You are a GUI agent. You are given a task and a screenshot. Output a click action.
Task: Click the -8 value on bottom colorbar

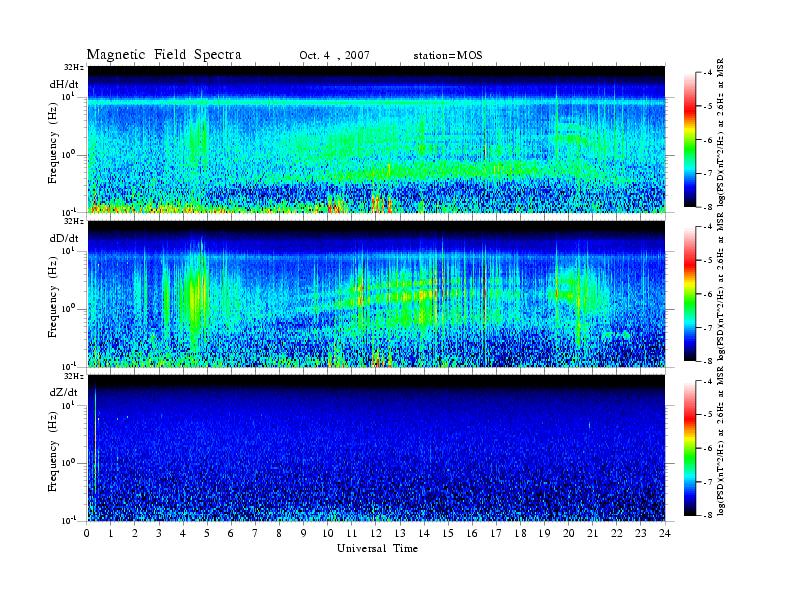[709, 515]
